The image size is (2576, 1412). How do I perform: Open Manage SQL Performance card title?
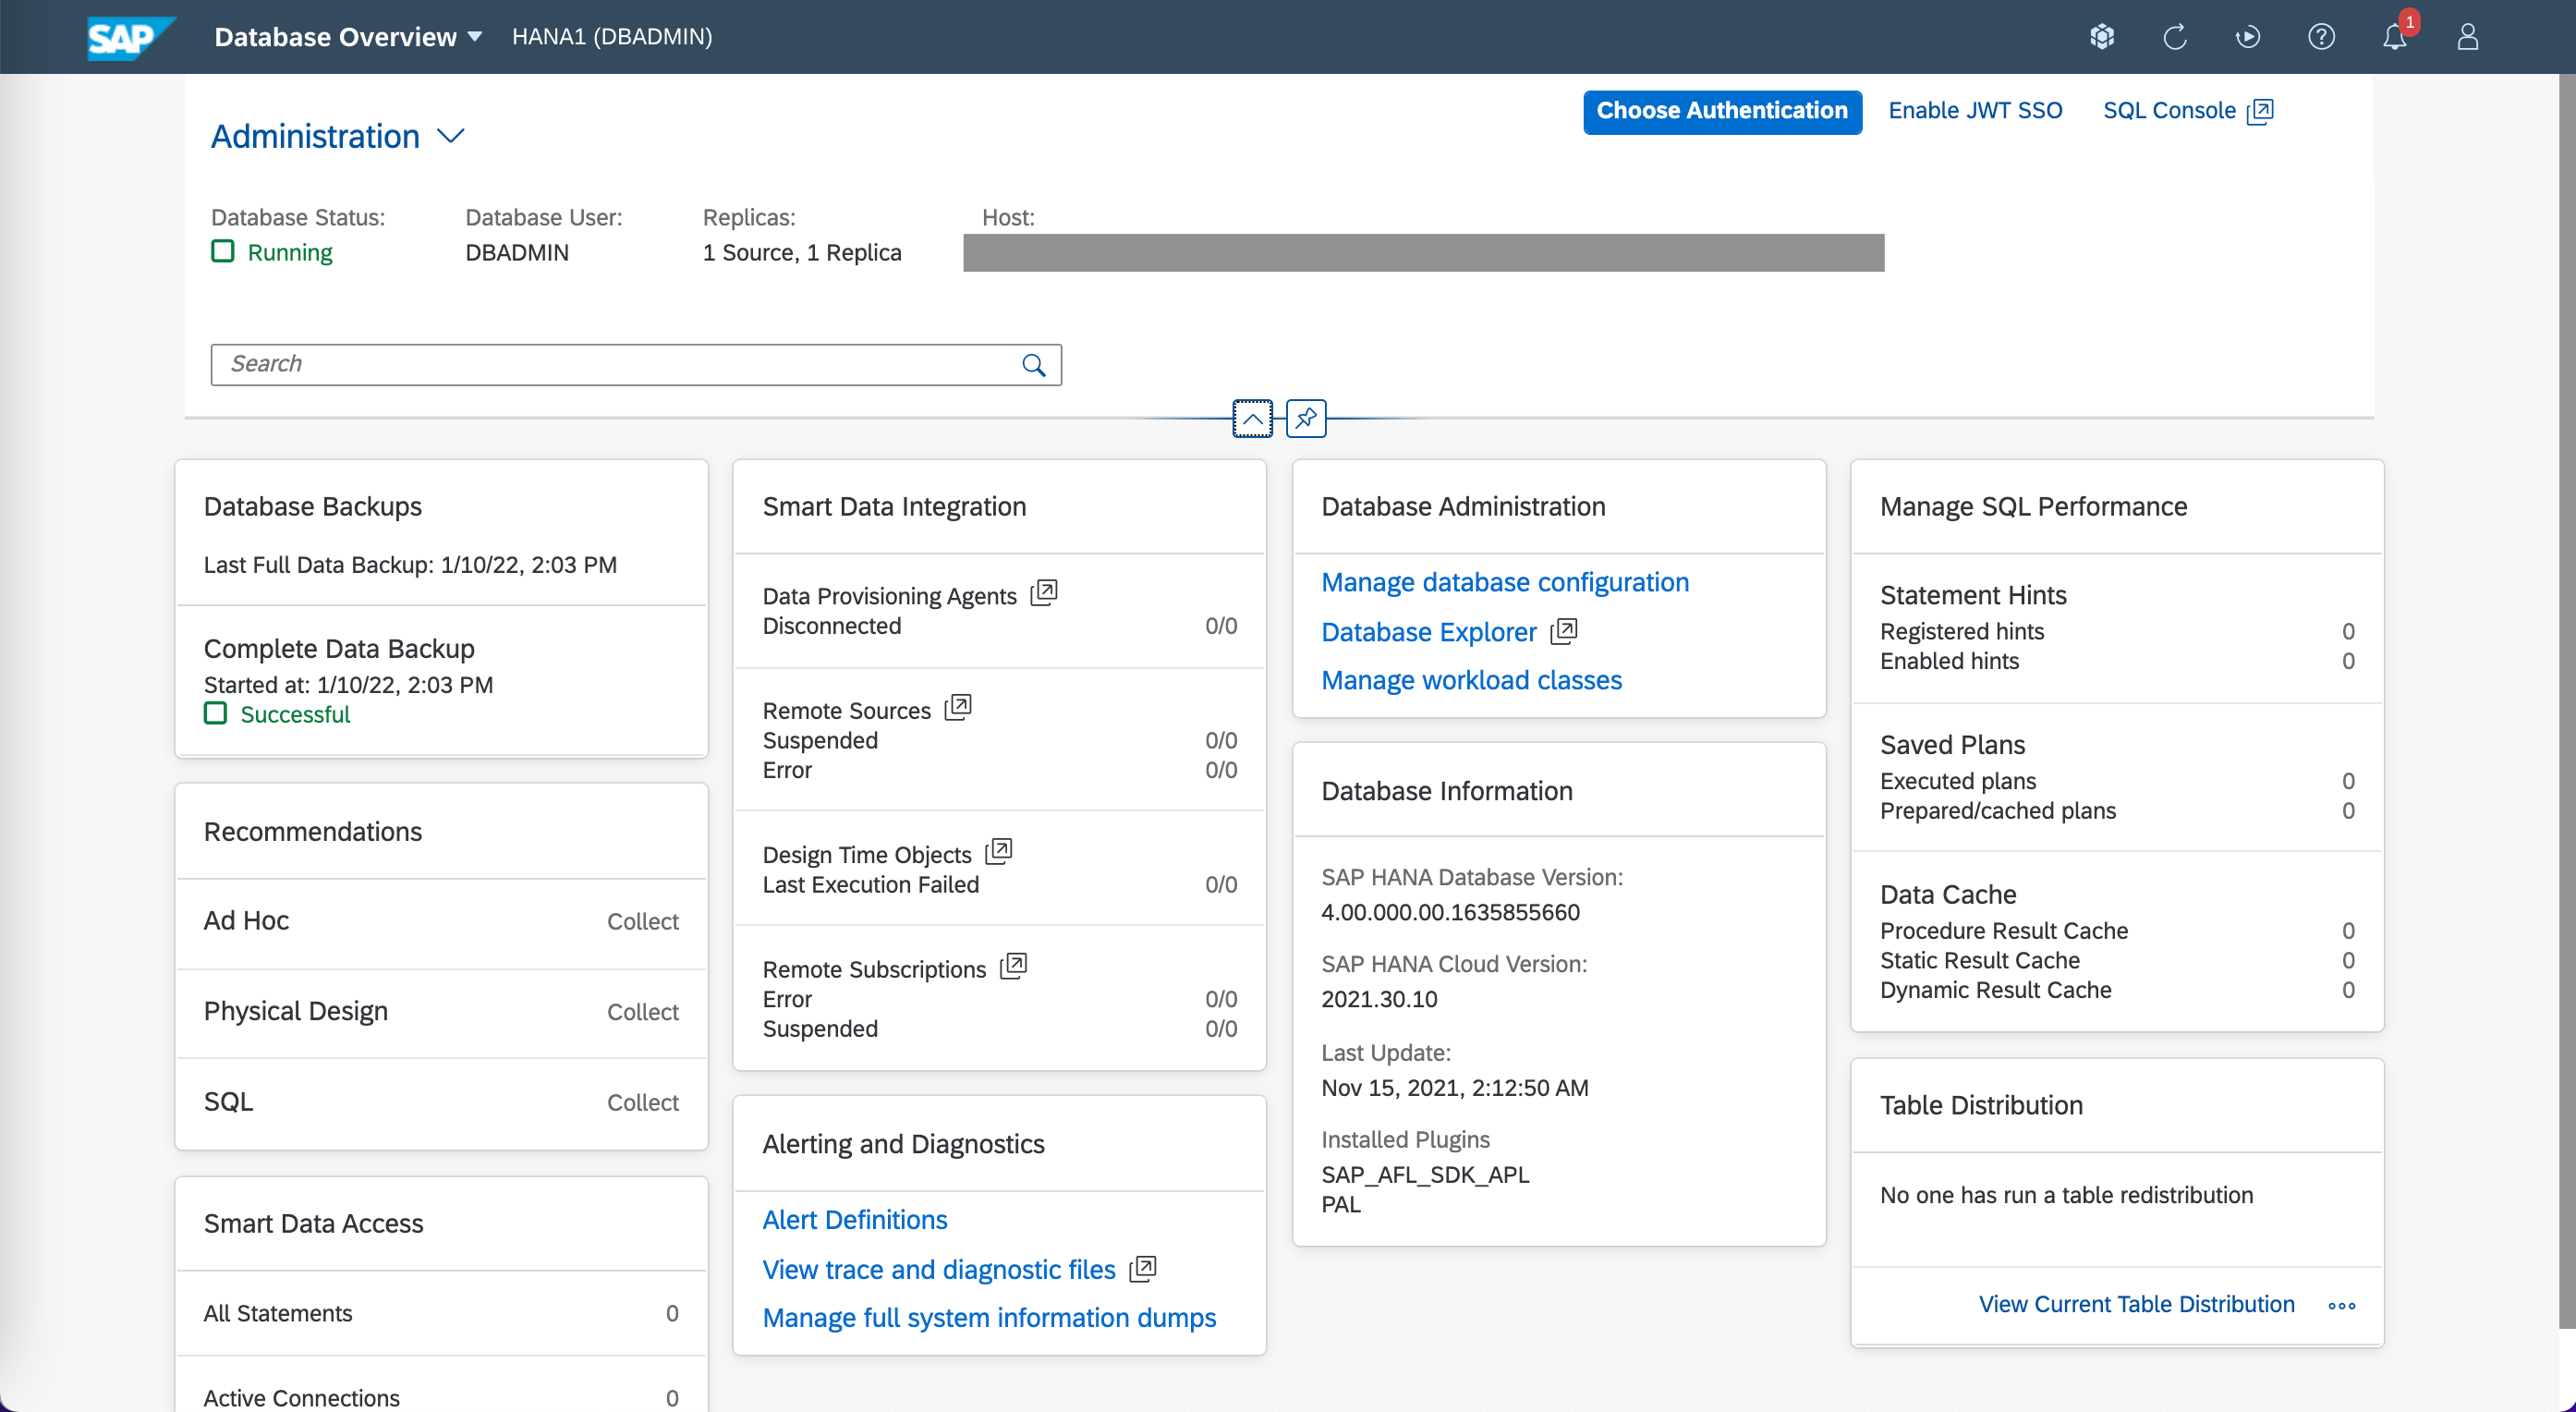[2033, 507]
